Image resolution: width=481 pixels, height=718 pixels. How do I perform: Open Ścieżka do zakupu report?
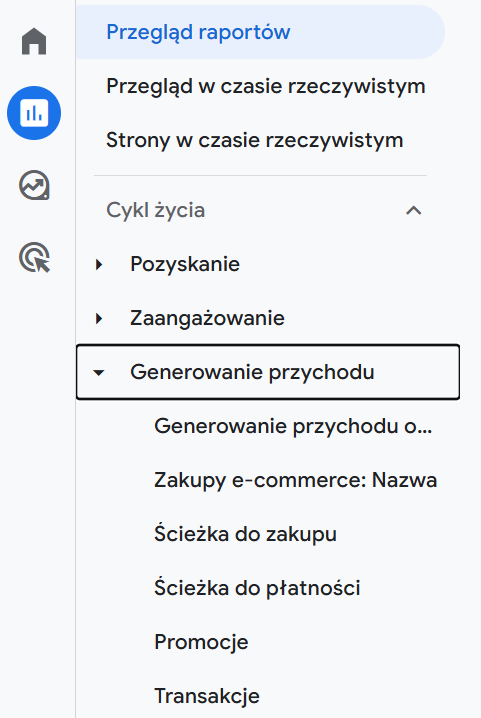[x=246, y=534]
